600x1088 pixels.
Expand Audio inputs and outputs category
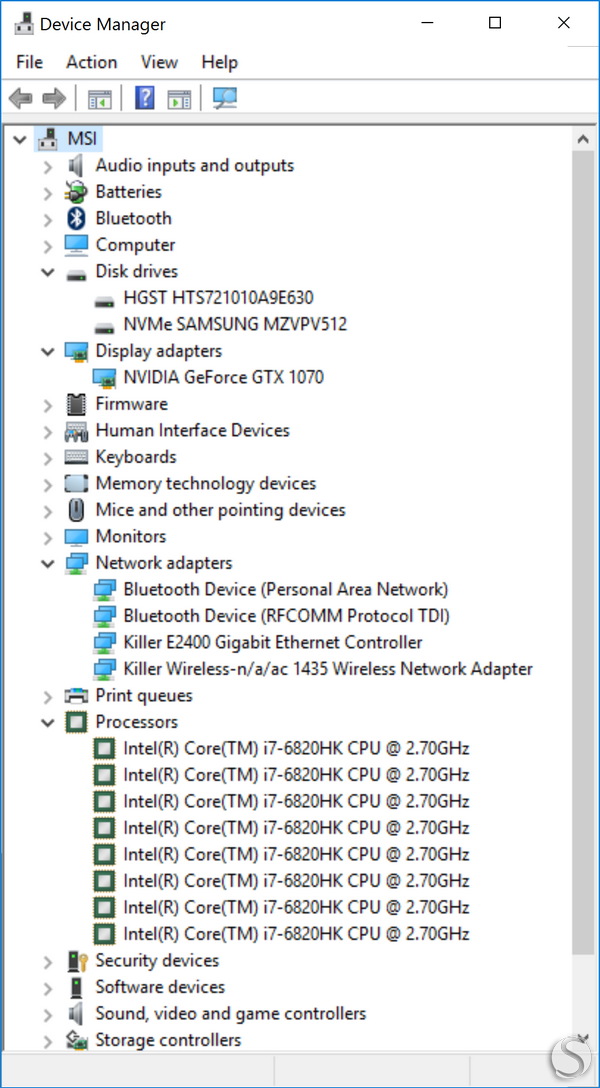click(x=47, y=167)
